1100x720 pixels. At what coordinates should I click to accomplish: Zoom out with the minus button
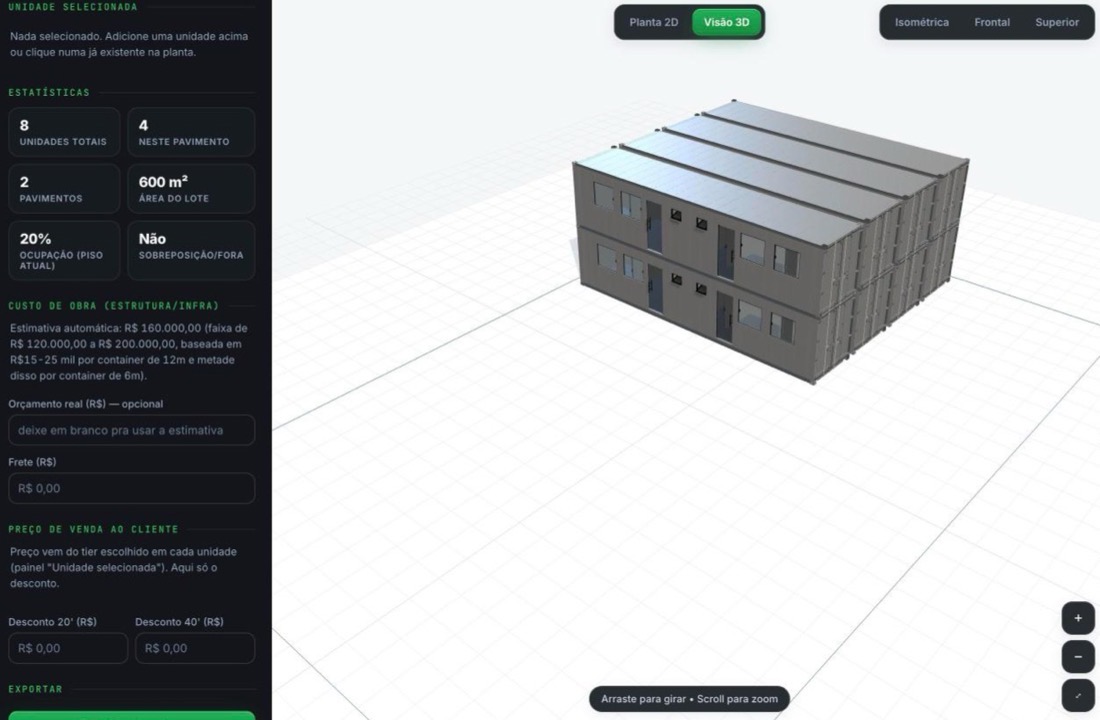pos(1078,657)
